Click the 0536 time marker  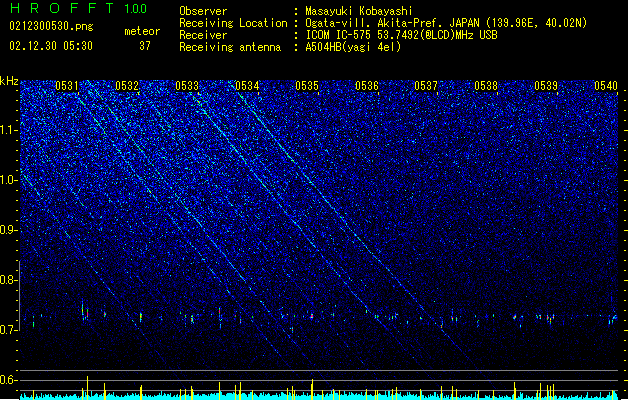(367, 86)
